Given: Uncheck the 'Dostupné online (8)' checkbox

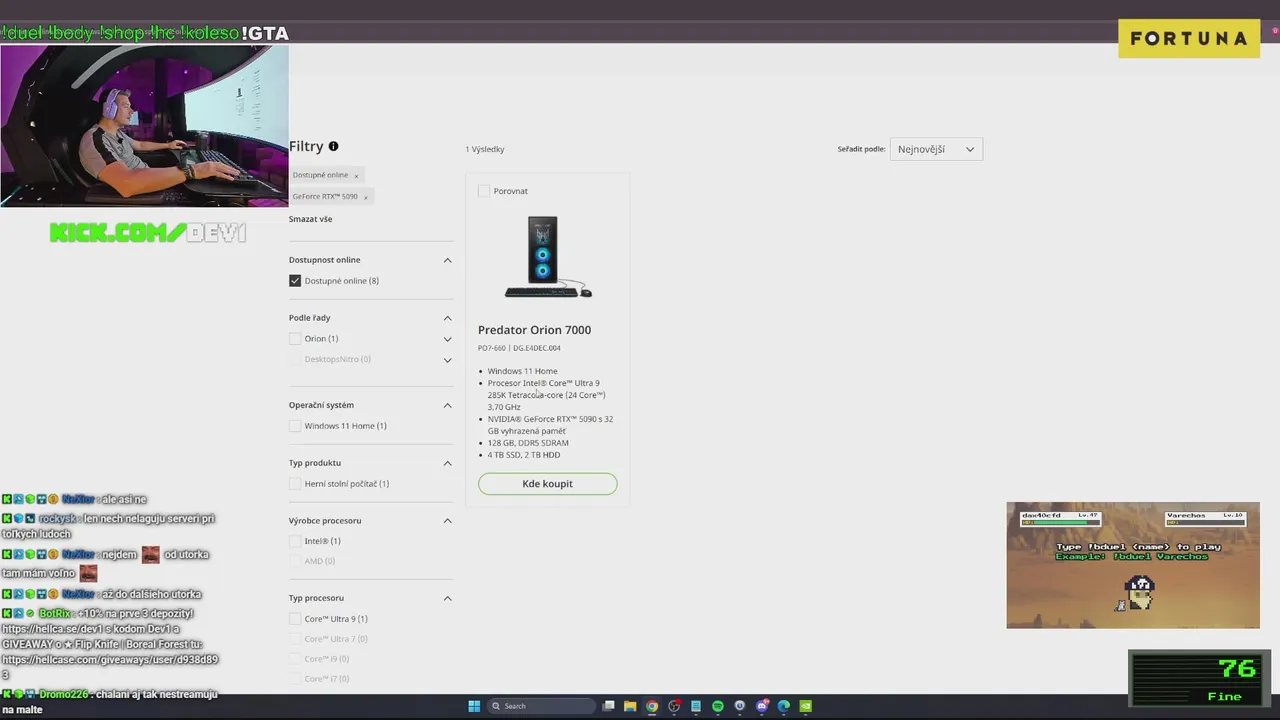Looking at the screenshot, I should 295,281.
